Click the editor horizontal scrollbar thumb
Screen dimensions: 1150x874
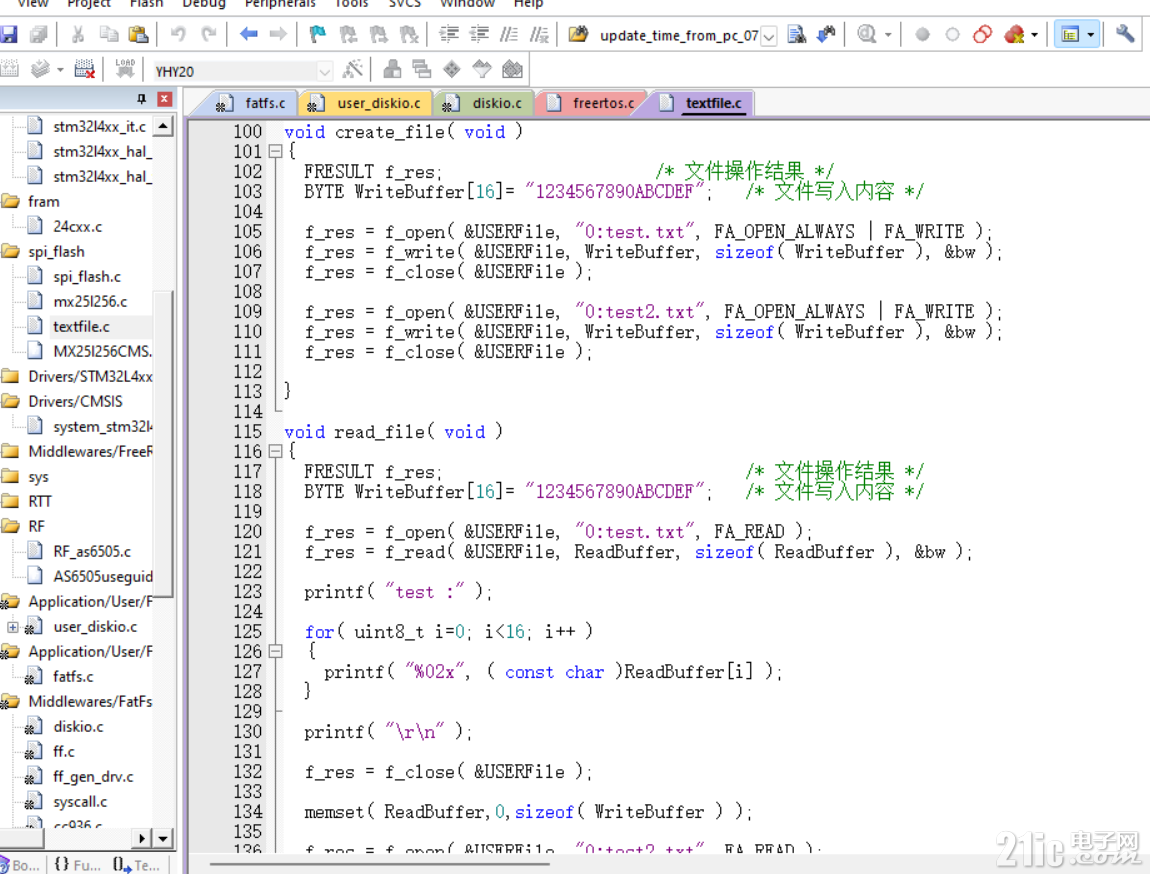[x=380, y=863]
